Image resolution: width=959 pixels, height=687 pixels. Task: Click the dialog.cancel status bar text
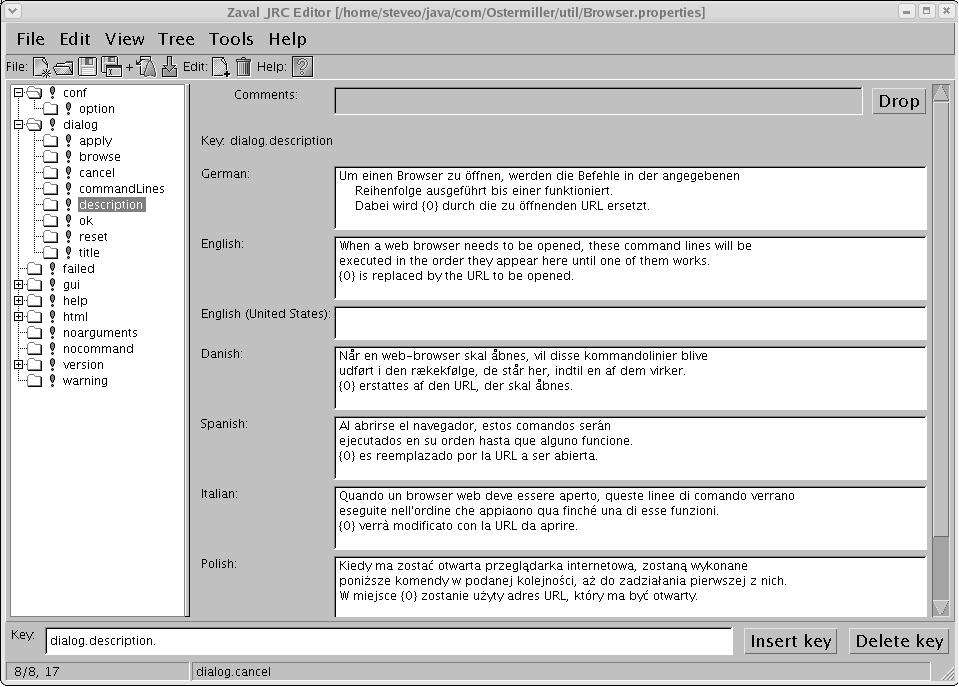click(233, 672)
